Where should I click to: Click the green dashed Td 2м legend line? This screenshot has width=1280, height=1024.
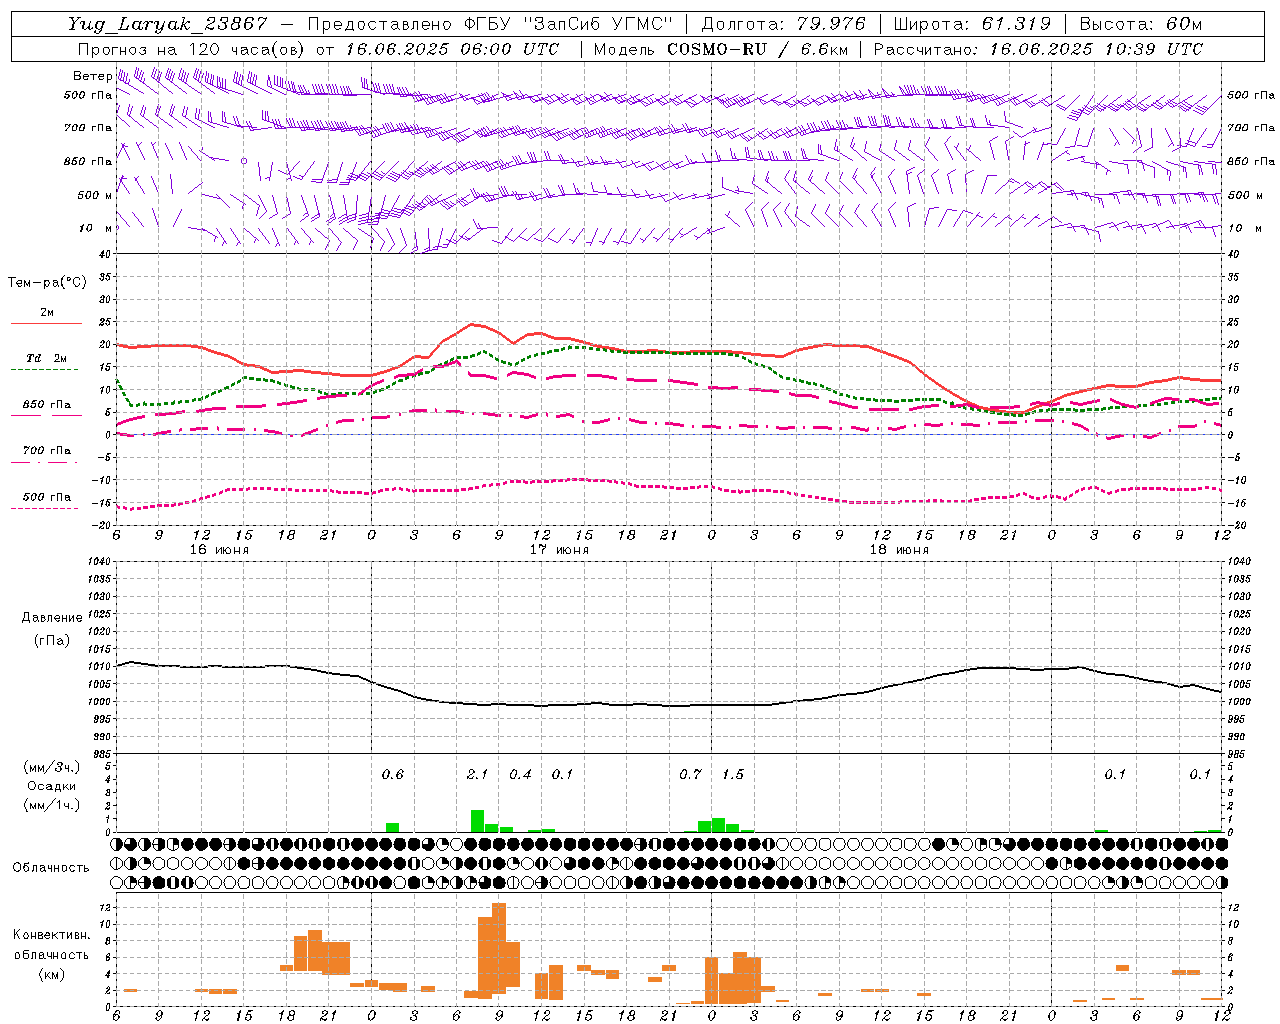(44, 370)
